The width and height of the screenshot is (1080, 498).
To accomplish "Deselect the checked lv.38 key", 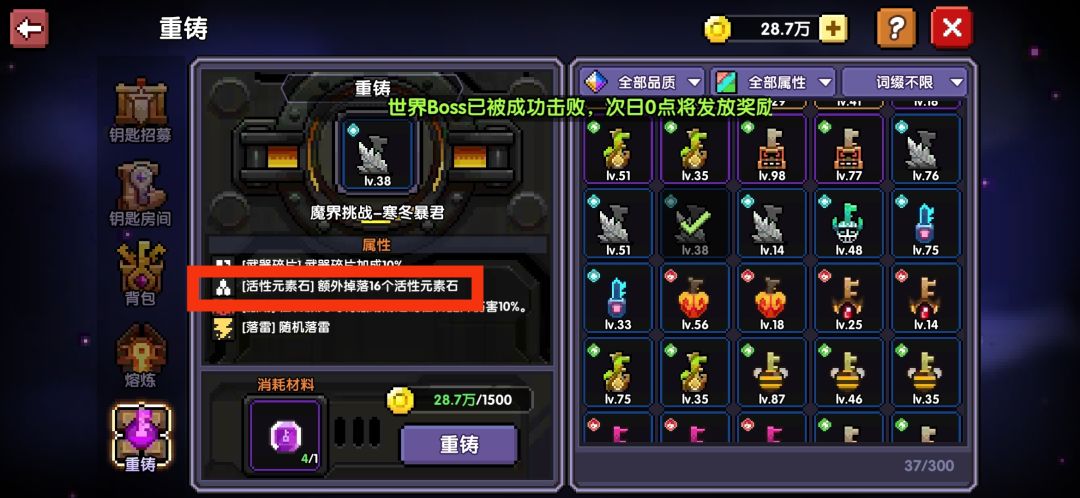I will tap(694, 225).
